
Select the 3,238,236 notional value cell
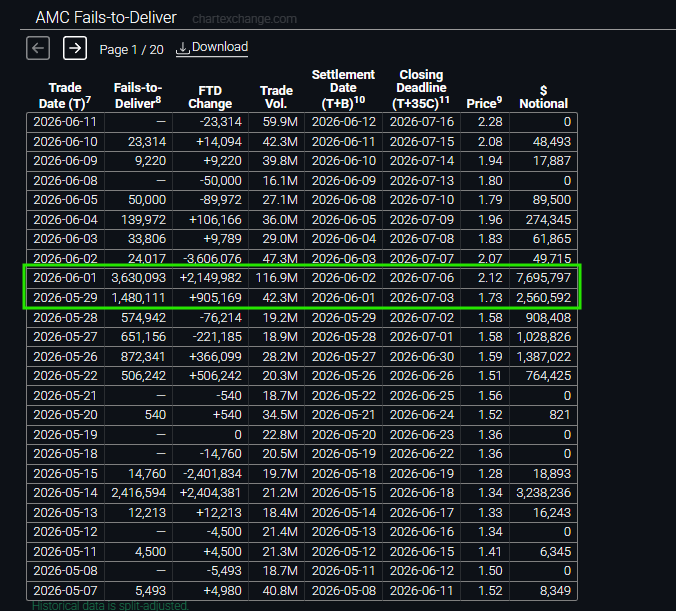pos(543,493)
